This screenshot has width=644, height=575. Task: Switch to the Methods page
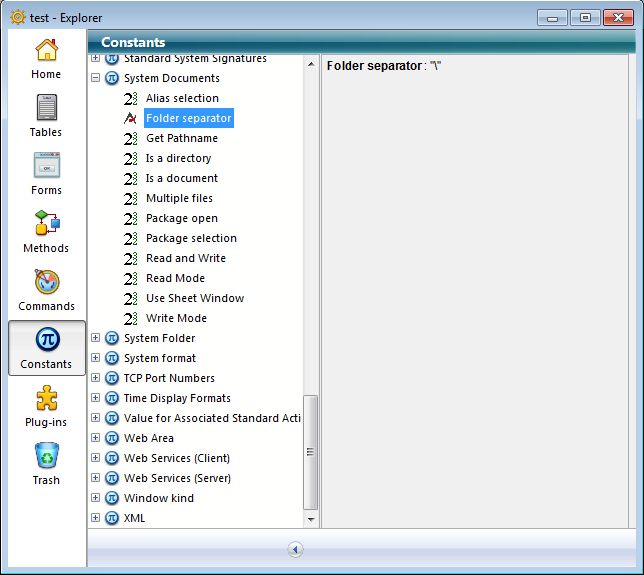tap(46, 231)
